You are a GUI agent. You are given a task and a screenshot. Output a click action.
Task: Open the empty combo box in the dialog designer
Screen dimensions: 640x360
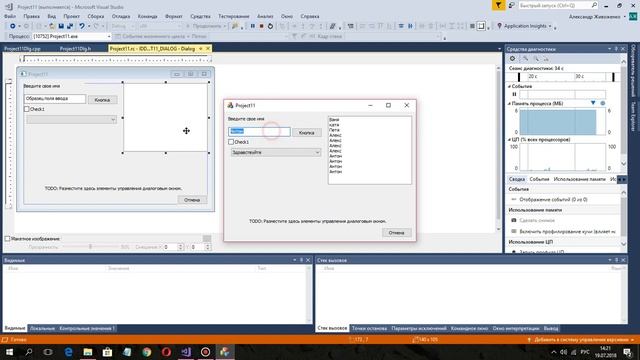[71, 120]
